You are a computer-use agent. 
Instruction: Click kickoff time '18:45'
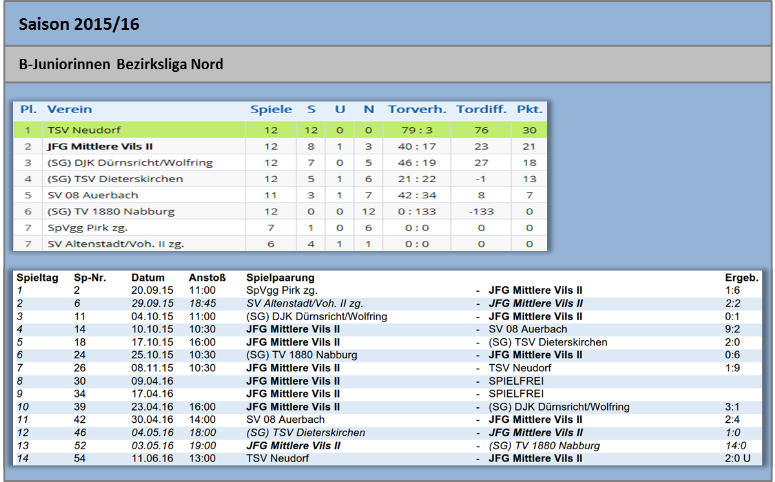tap(202, 304)
